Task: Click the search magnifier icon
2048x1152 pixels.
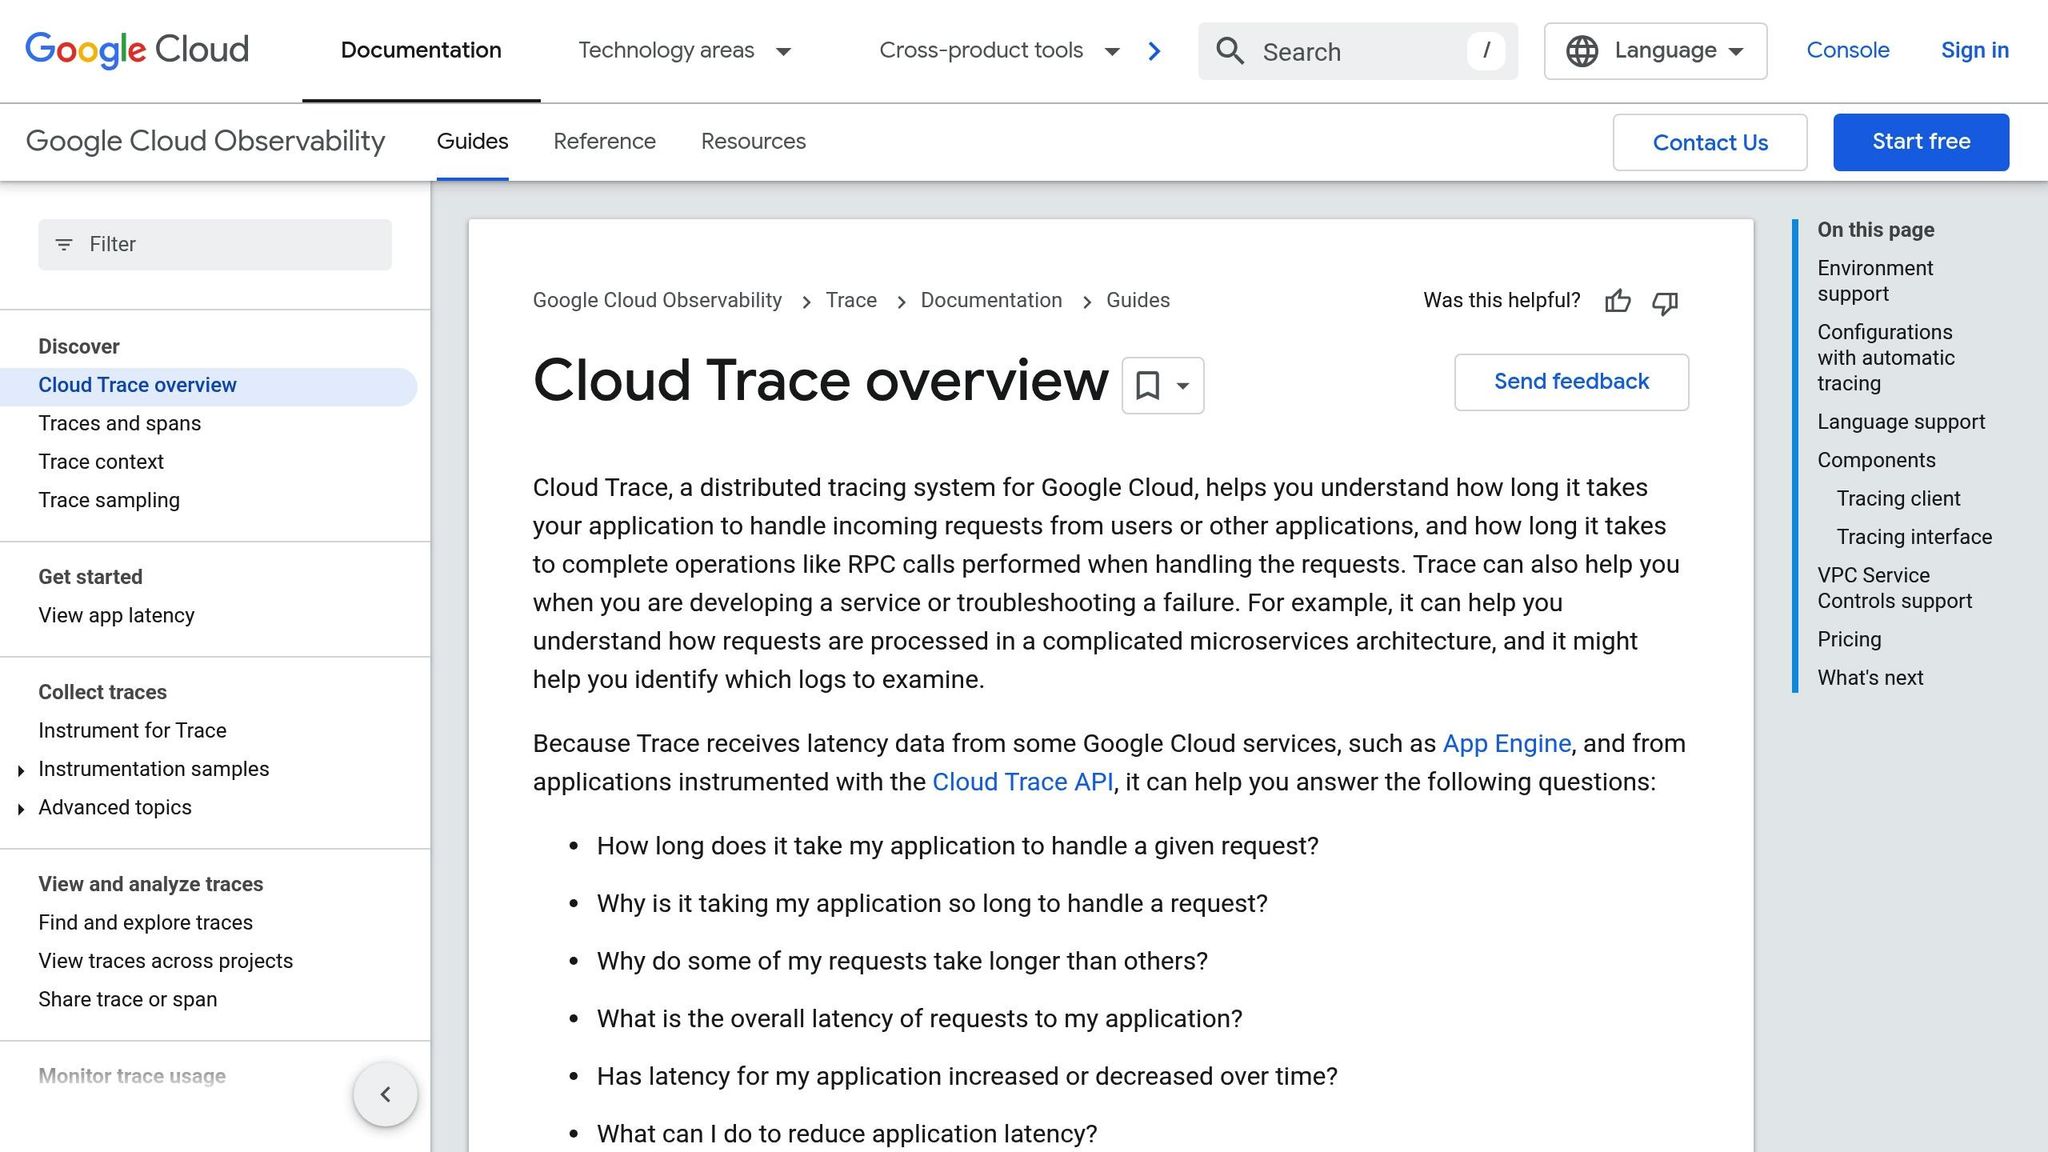Action: tap(1230, 51)
